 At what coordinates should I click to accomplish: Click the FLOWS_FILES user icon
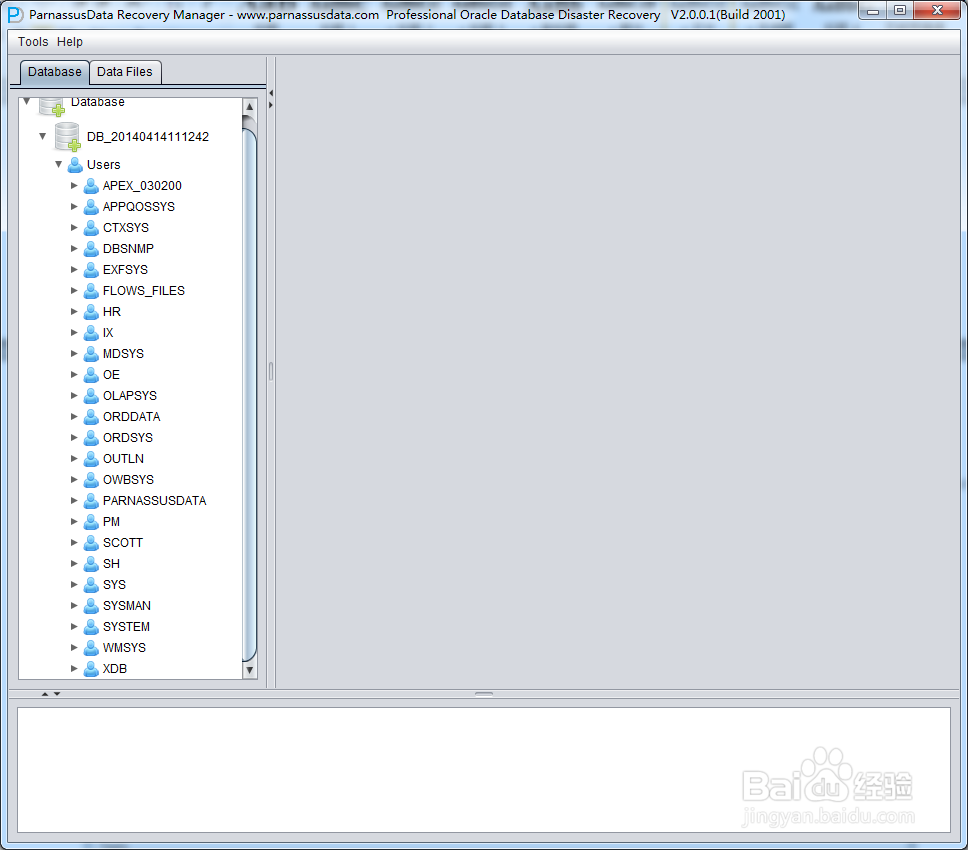(91, 291)
